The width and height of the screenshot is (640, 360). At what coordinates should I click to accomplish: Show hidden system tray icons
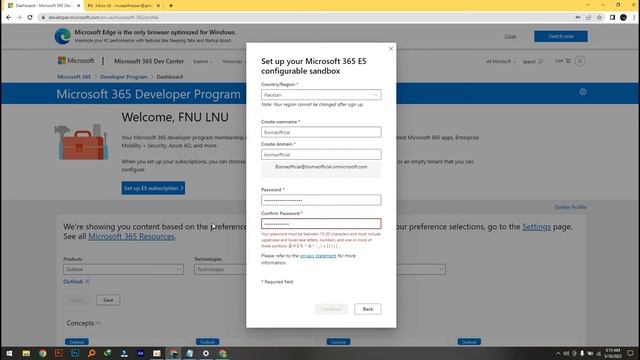point(558,353)
